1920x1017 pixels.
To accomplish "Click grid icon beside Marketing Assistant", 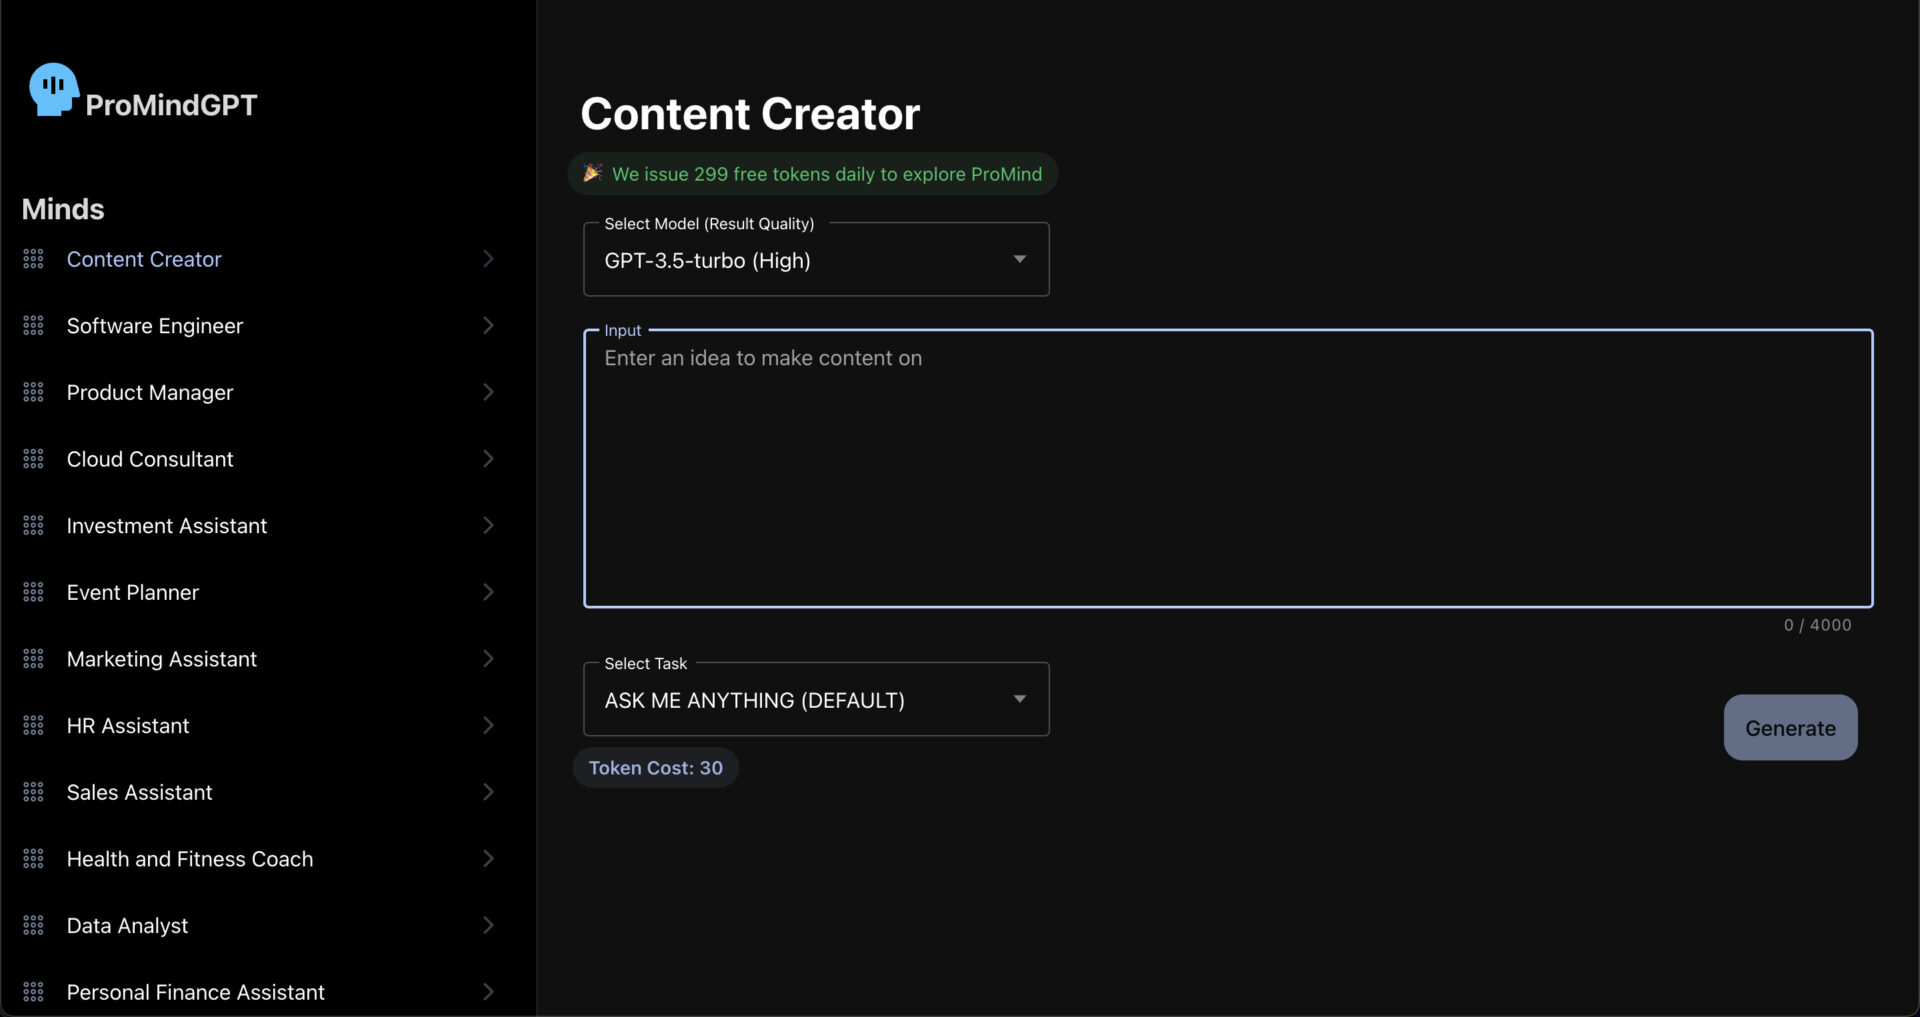I will [x=33, y=659].
